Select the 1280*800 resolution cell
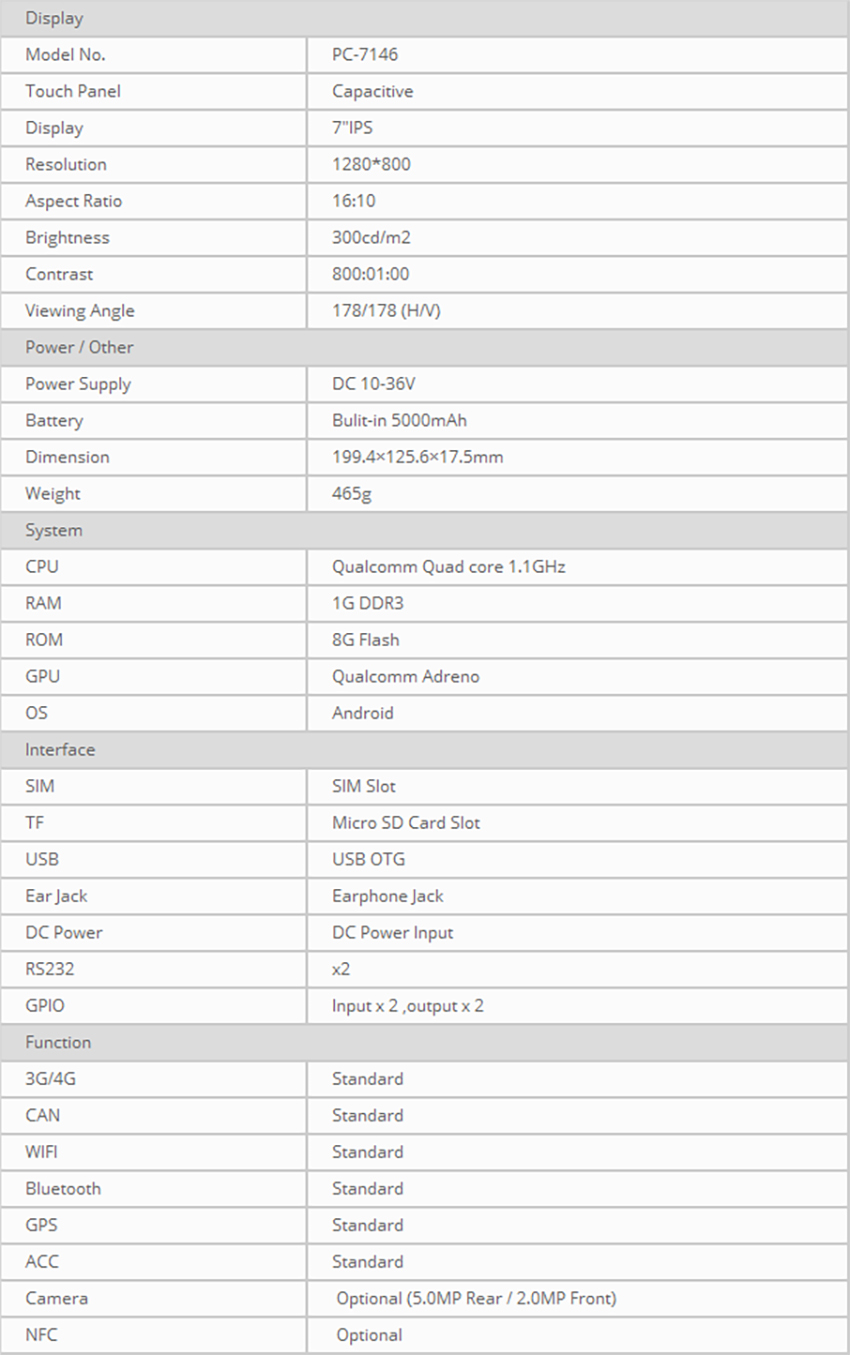The image size is (850, 1355). (371, 164)
